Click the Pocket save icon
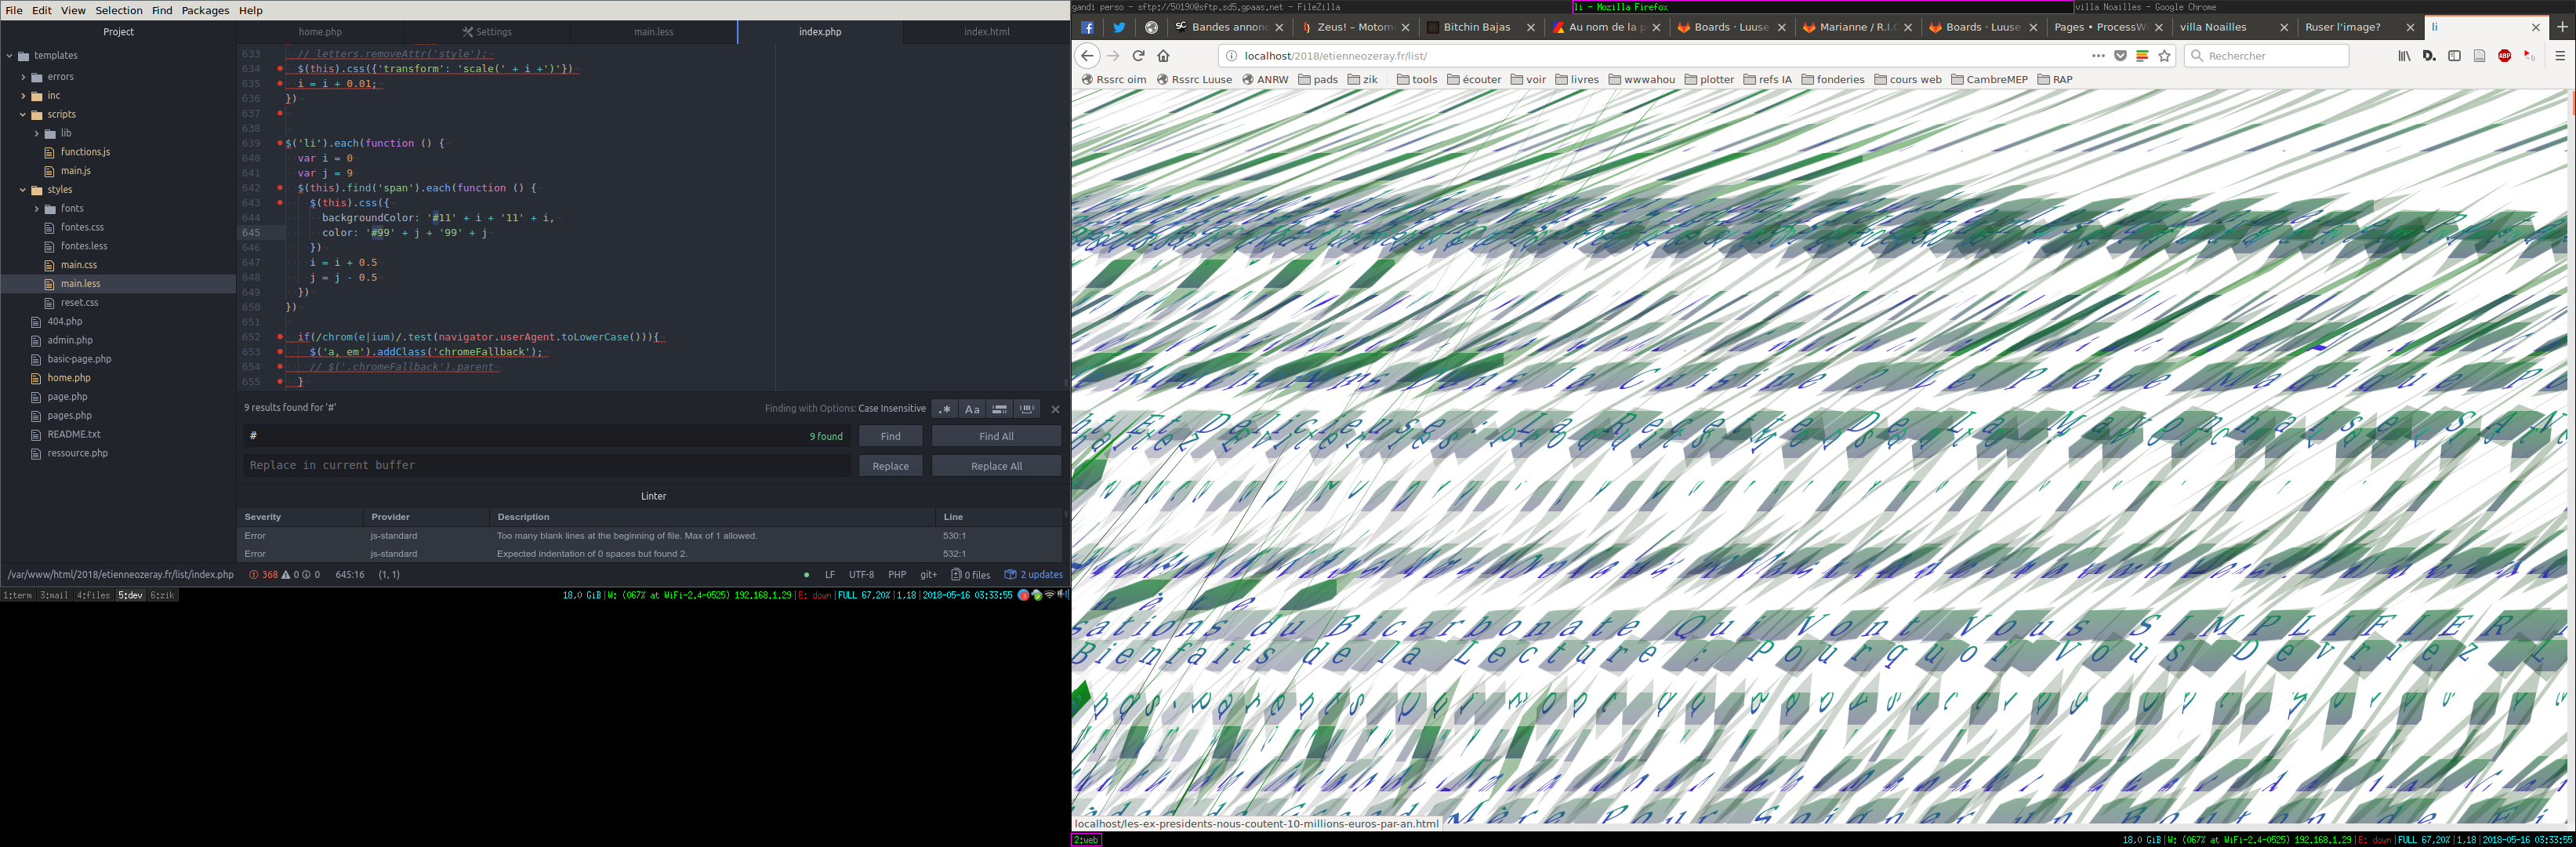 click(x=2120, y=56)
